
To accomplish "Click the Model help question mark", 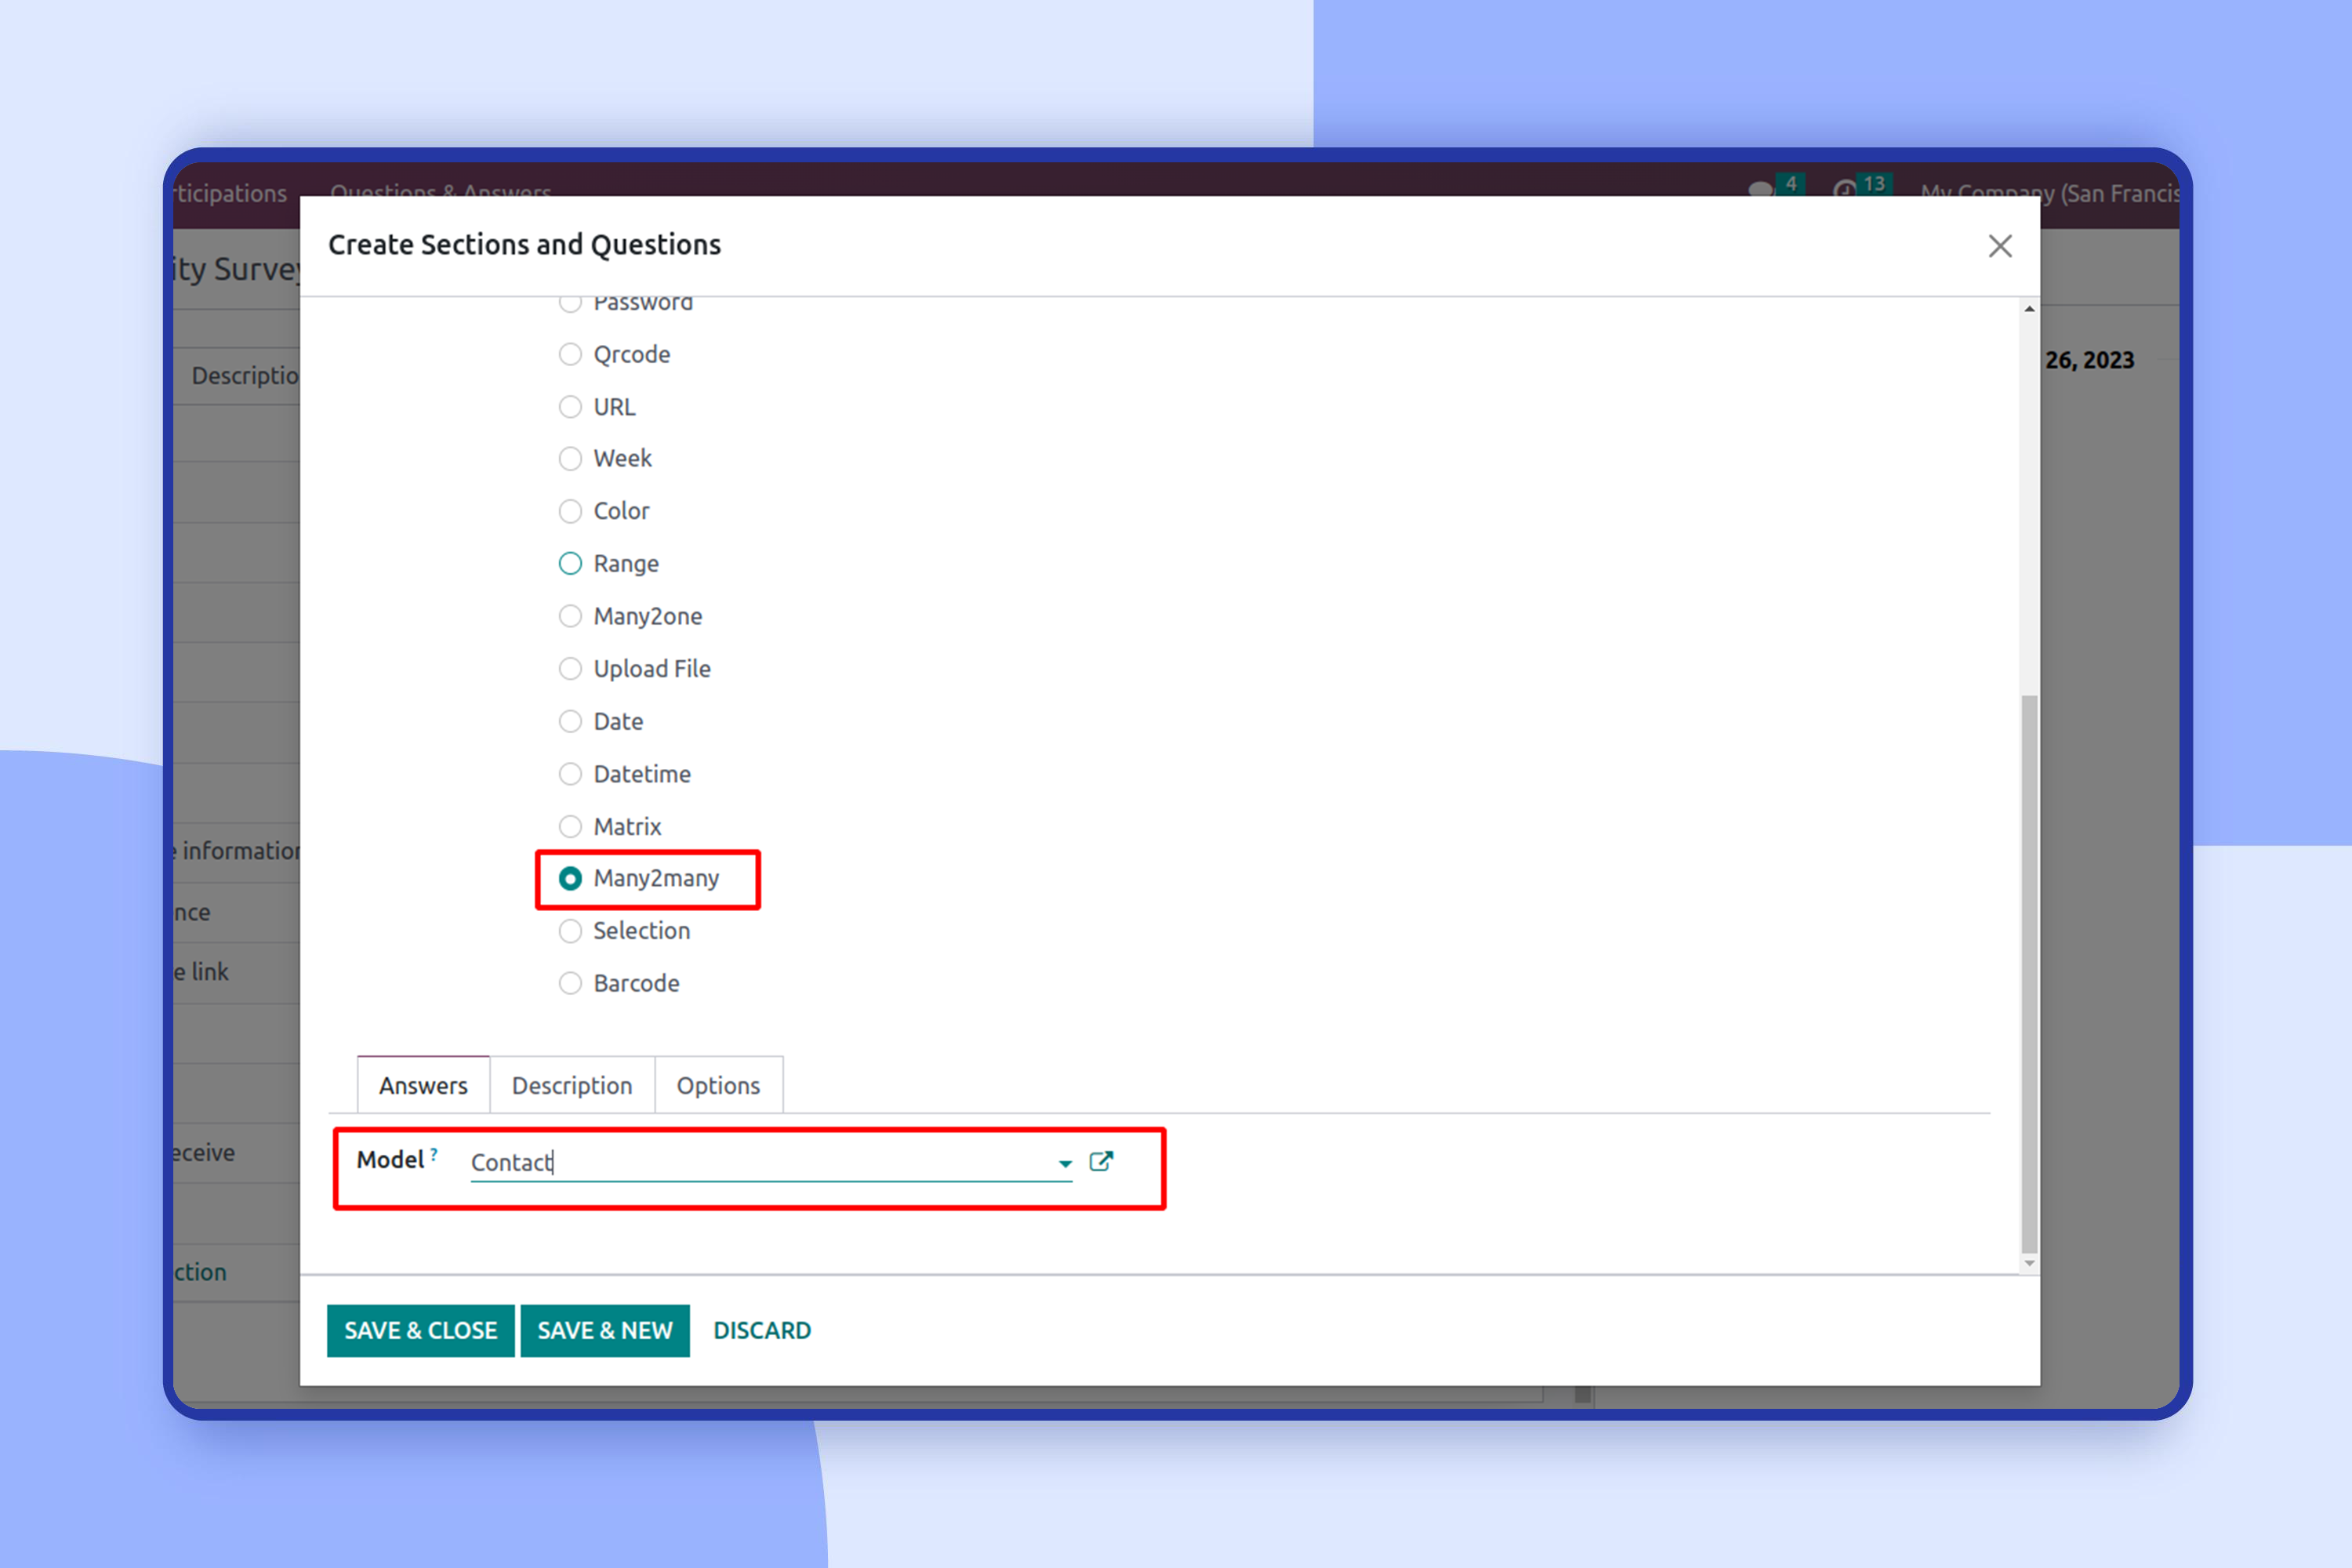I will coord(434,1153).
